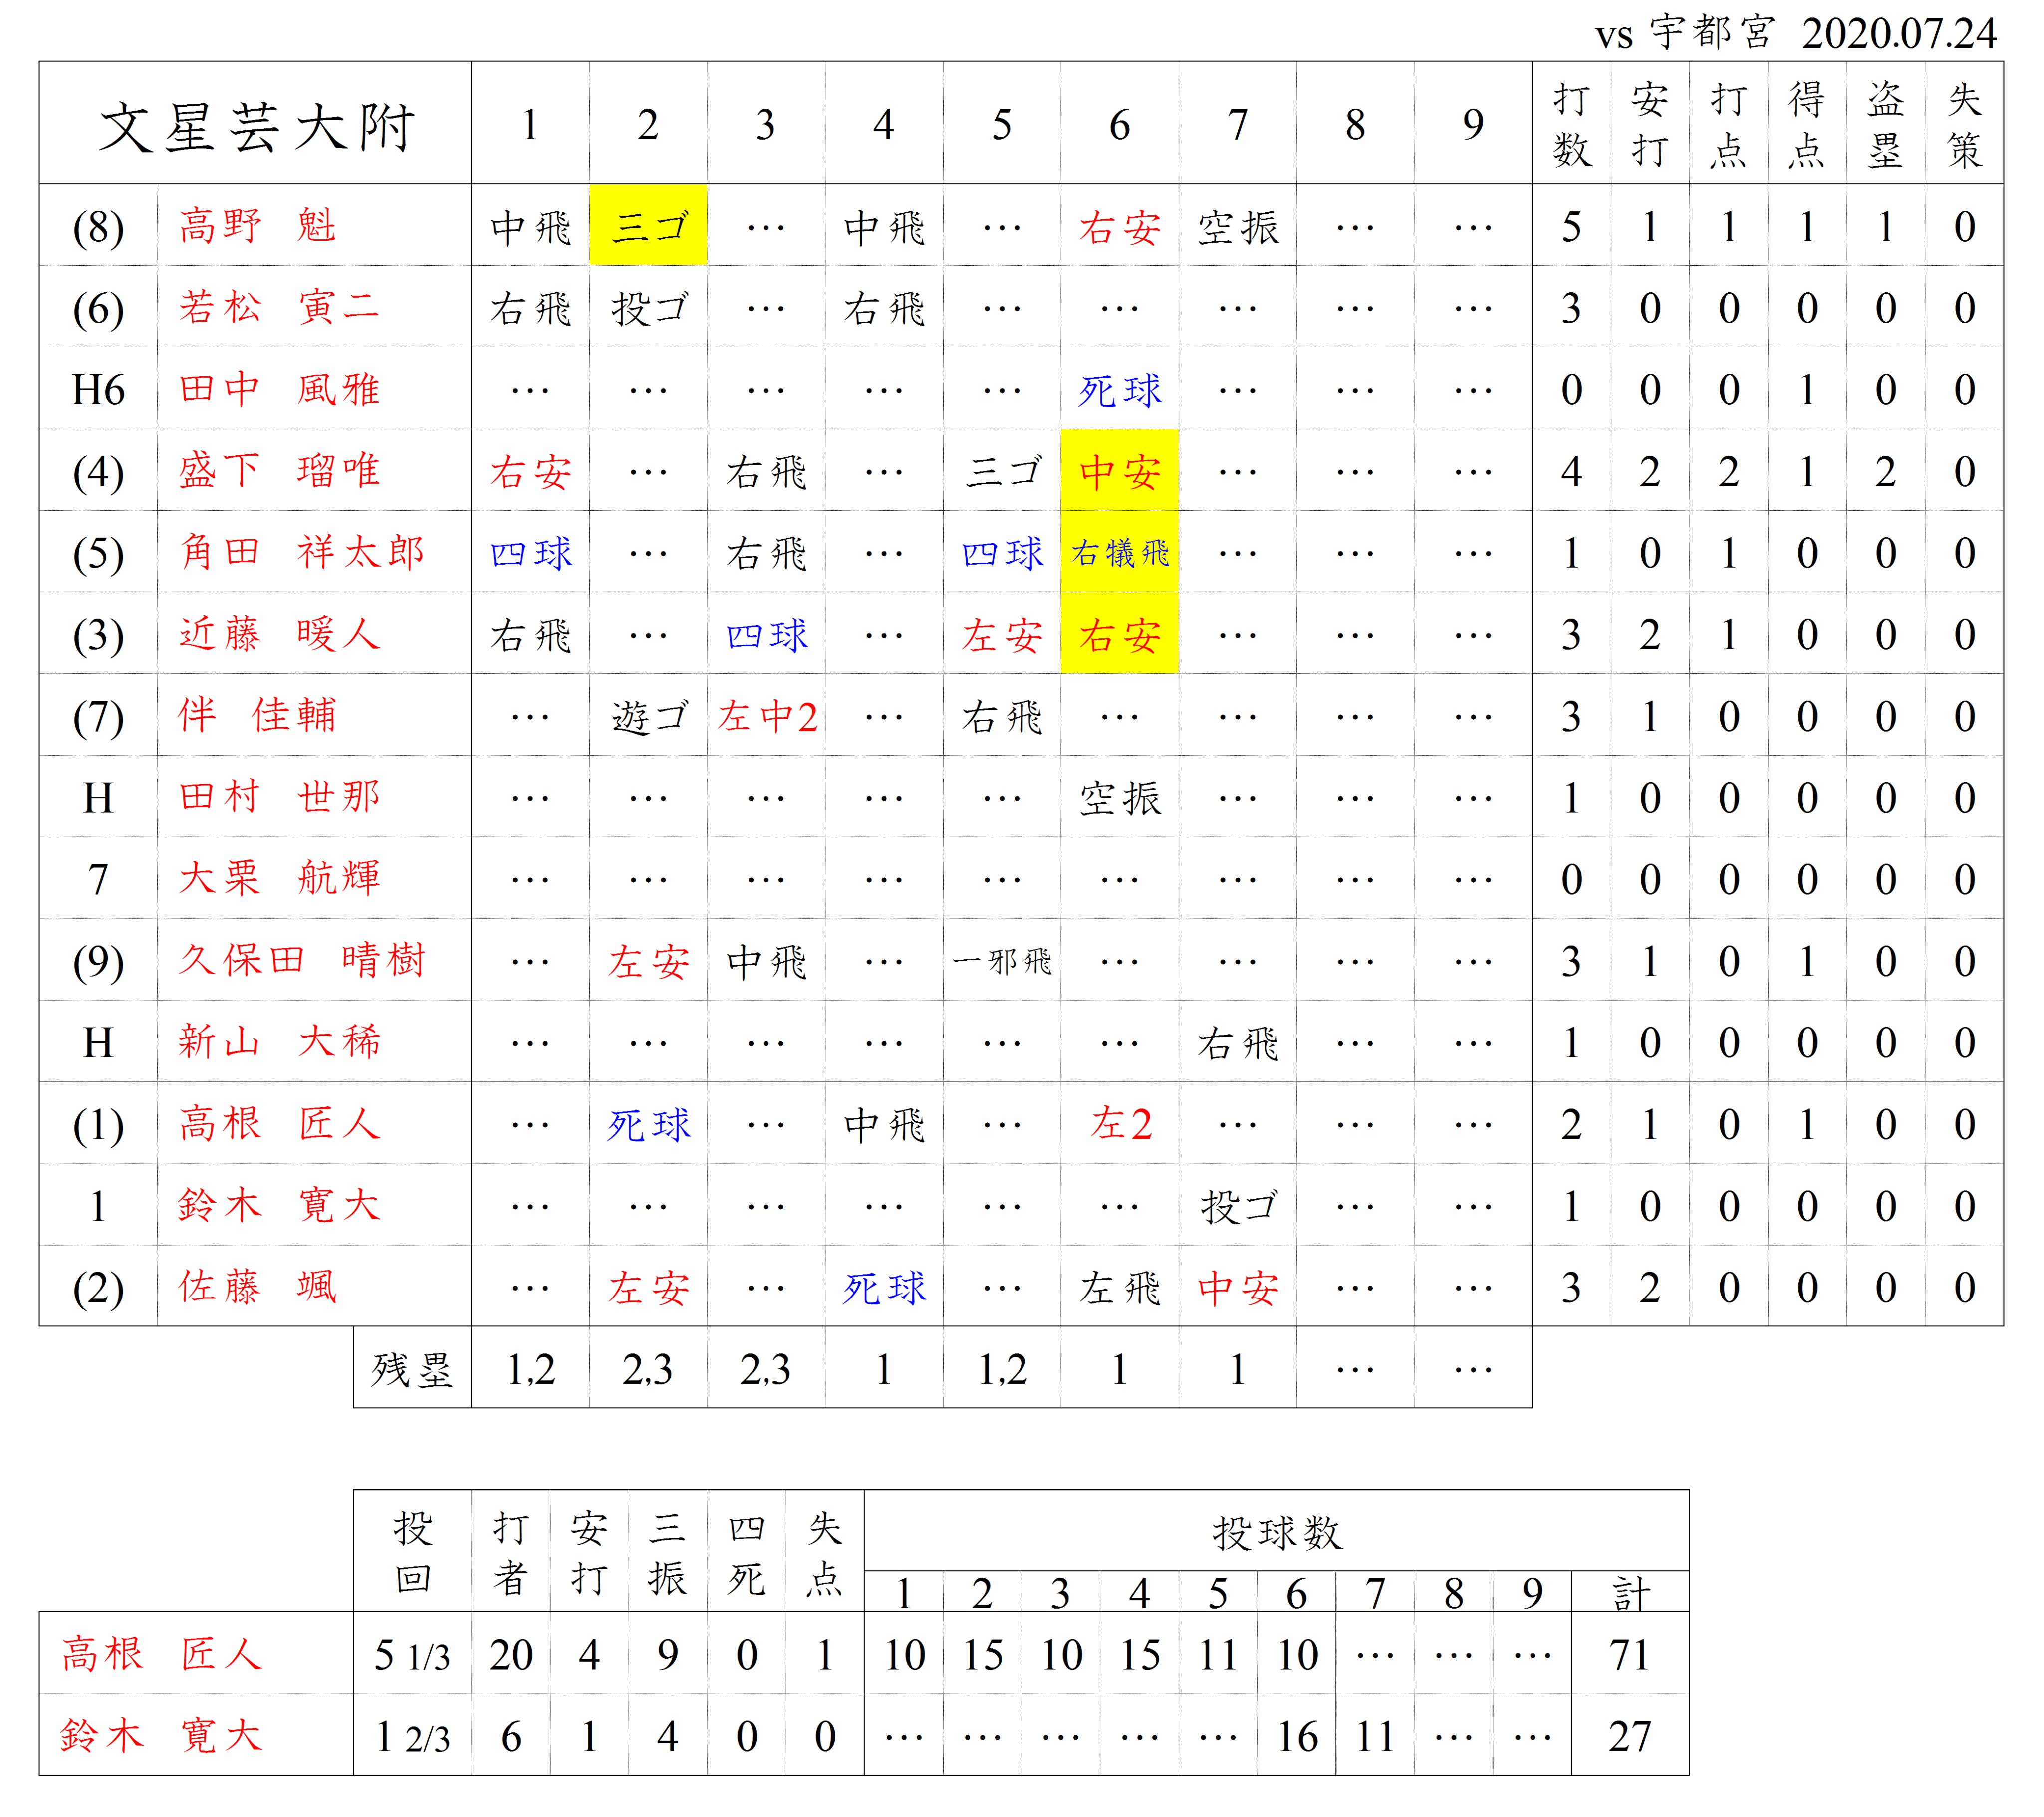Click the red 左安 cell for 久保田 晴樹
This screenshot has width=2044, height=1817.
pyautogui.click(x=648, y=961)
